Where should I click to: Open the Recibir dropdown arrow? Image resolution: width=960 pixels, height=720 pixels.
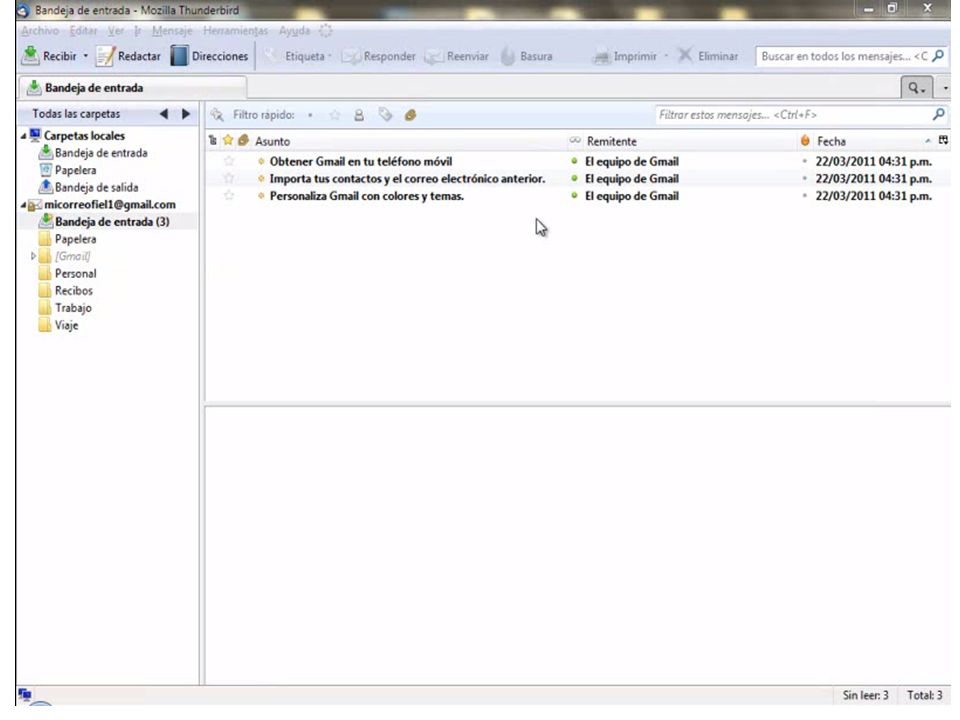pyautogui.click(x=86, y=56)
